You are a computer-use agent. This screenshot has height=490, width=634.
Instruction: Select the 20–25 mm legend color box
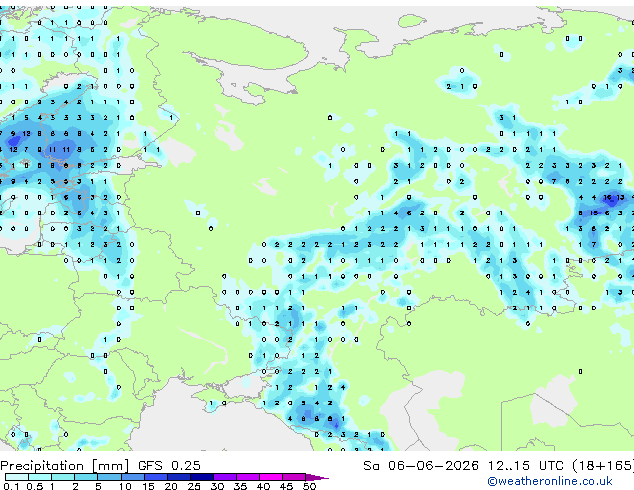[178, 477]
